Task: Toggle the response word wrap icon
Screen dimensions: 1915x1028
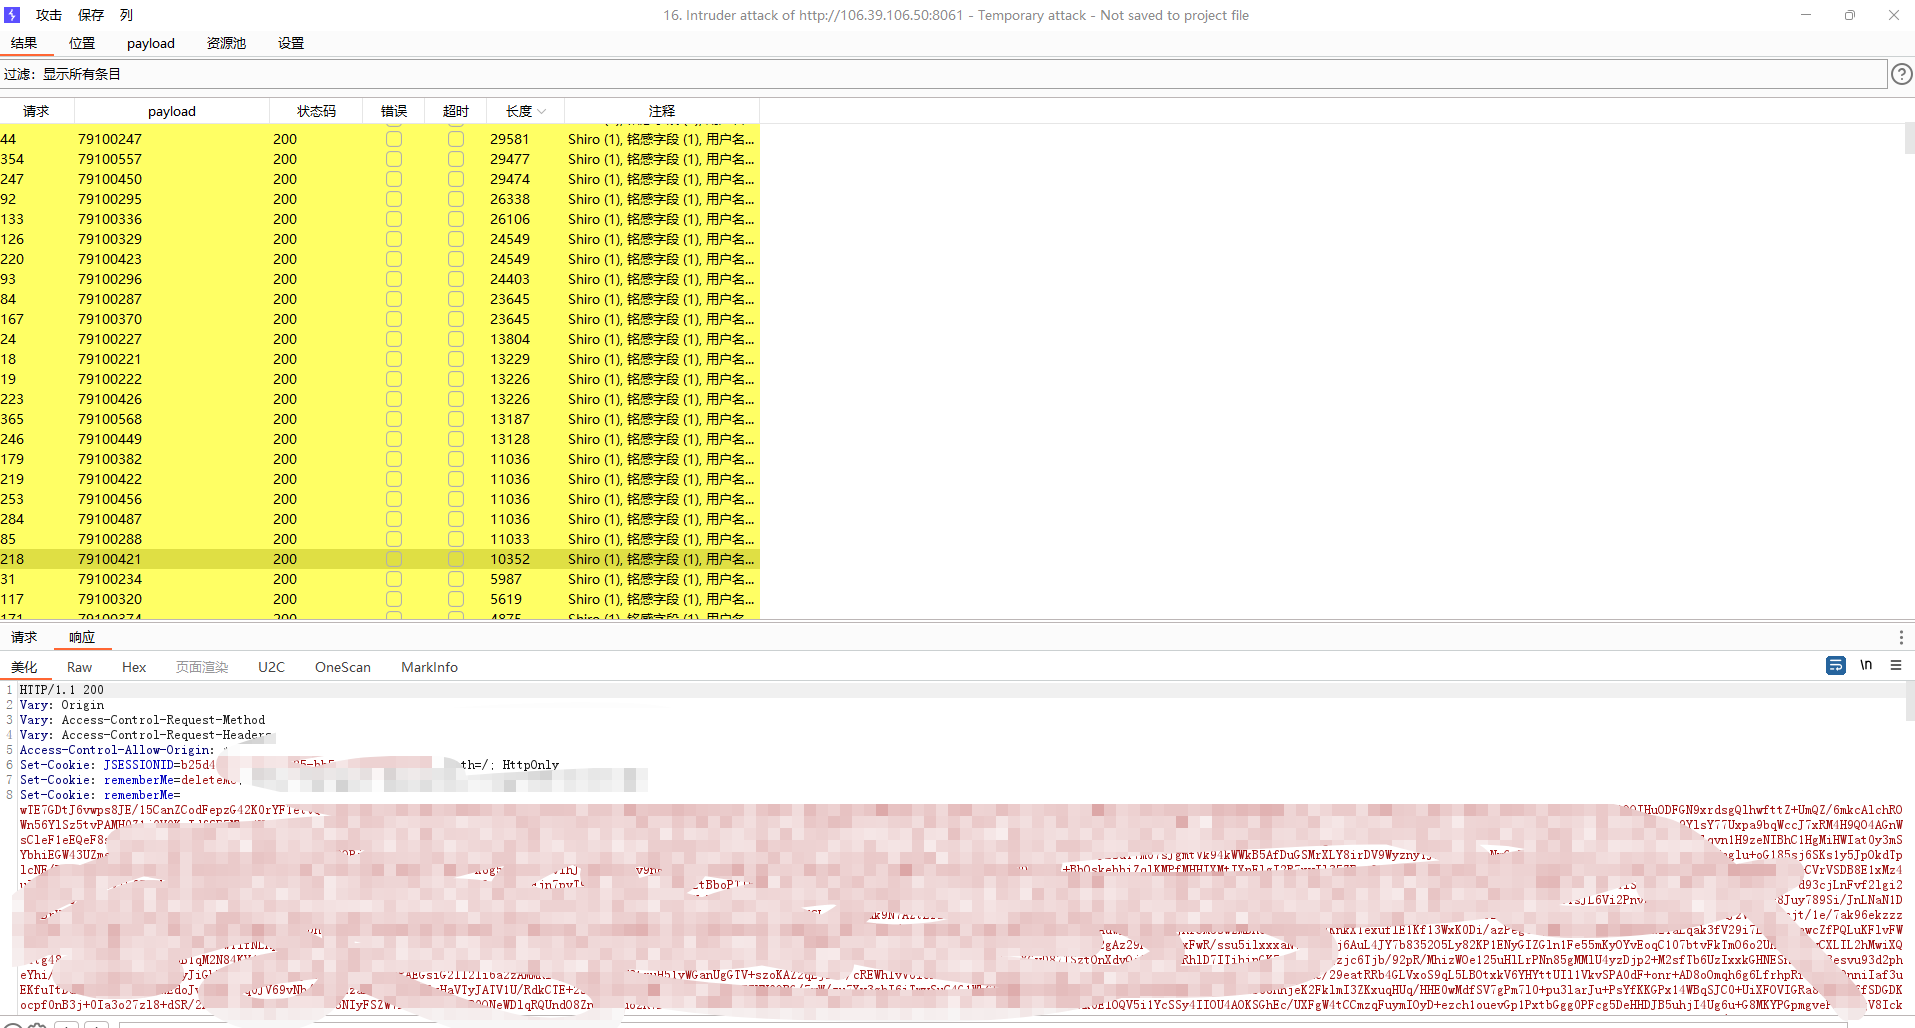Action: click(1835, 666)
